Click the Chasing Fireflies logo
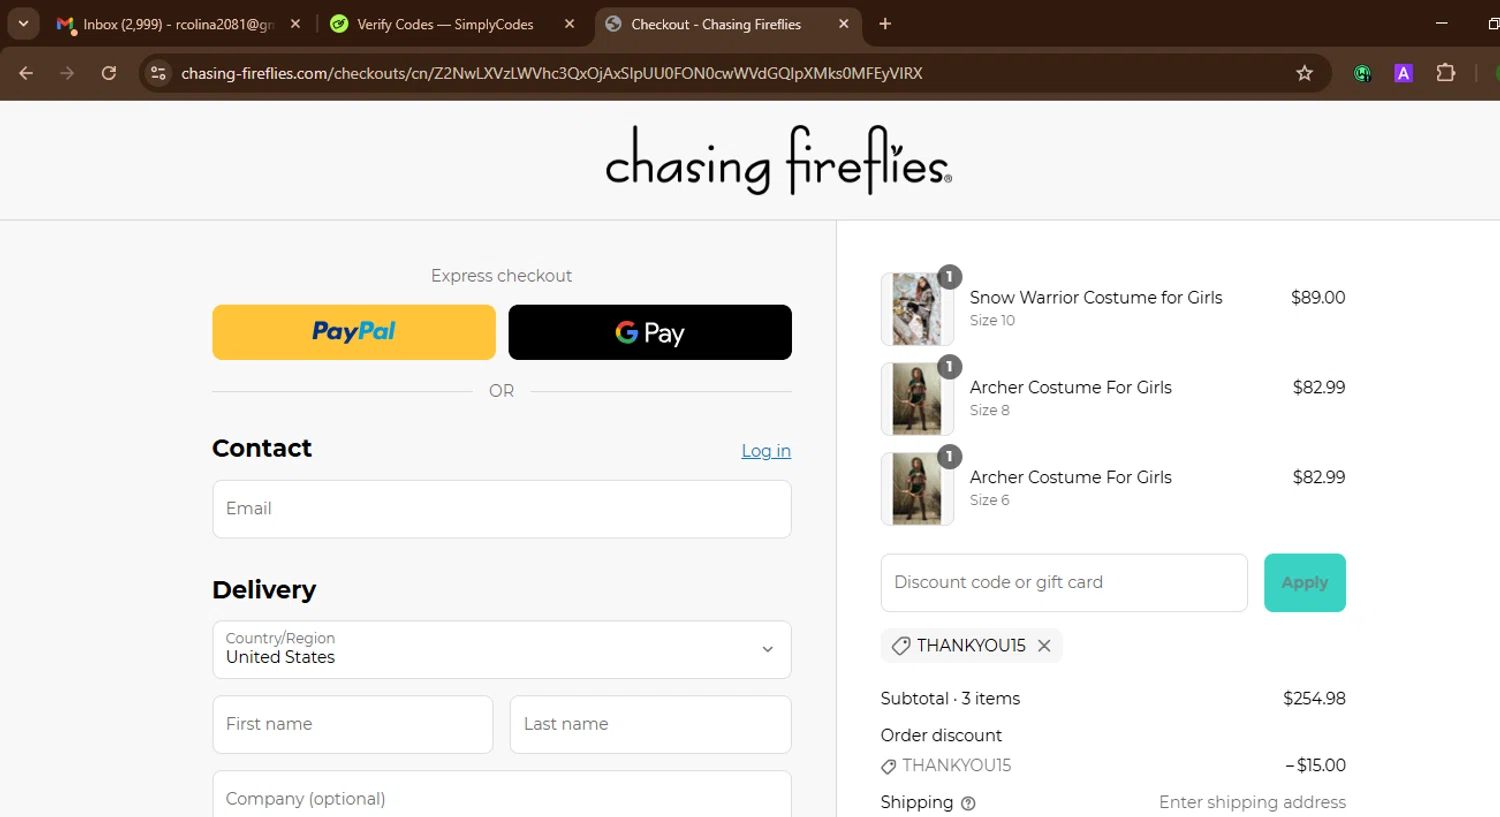1500x817 pixels. click(778, 160)
